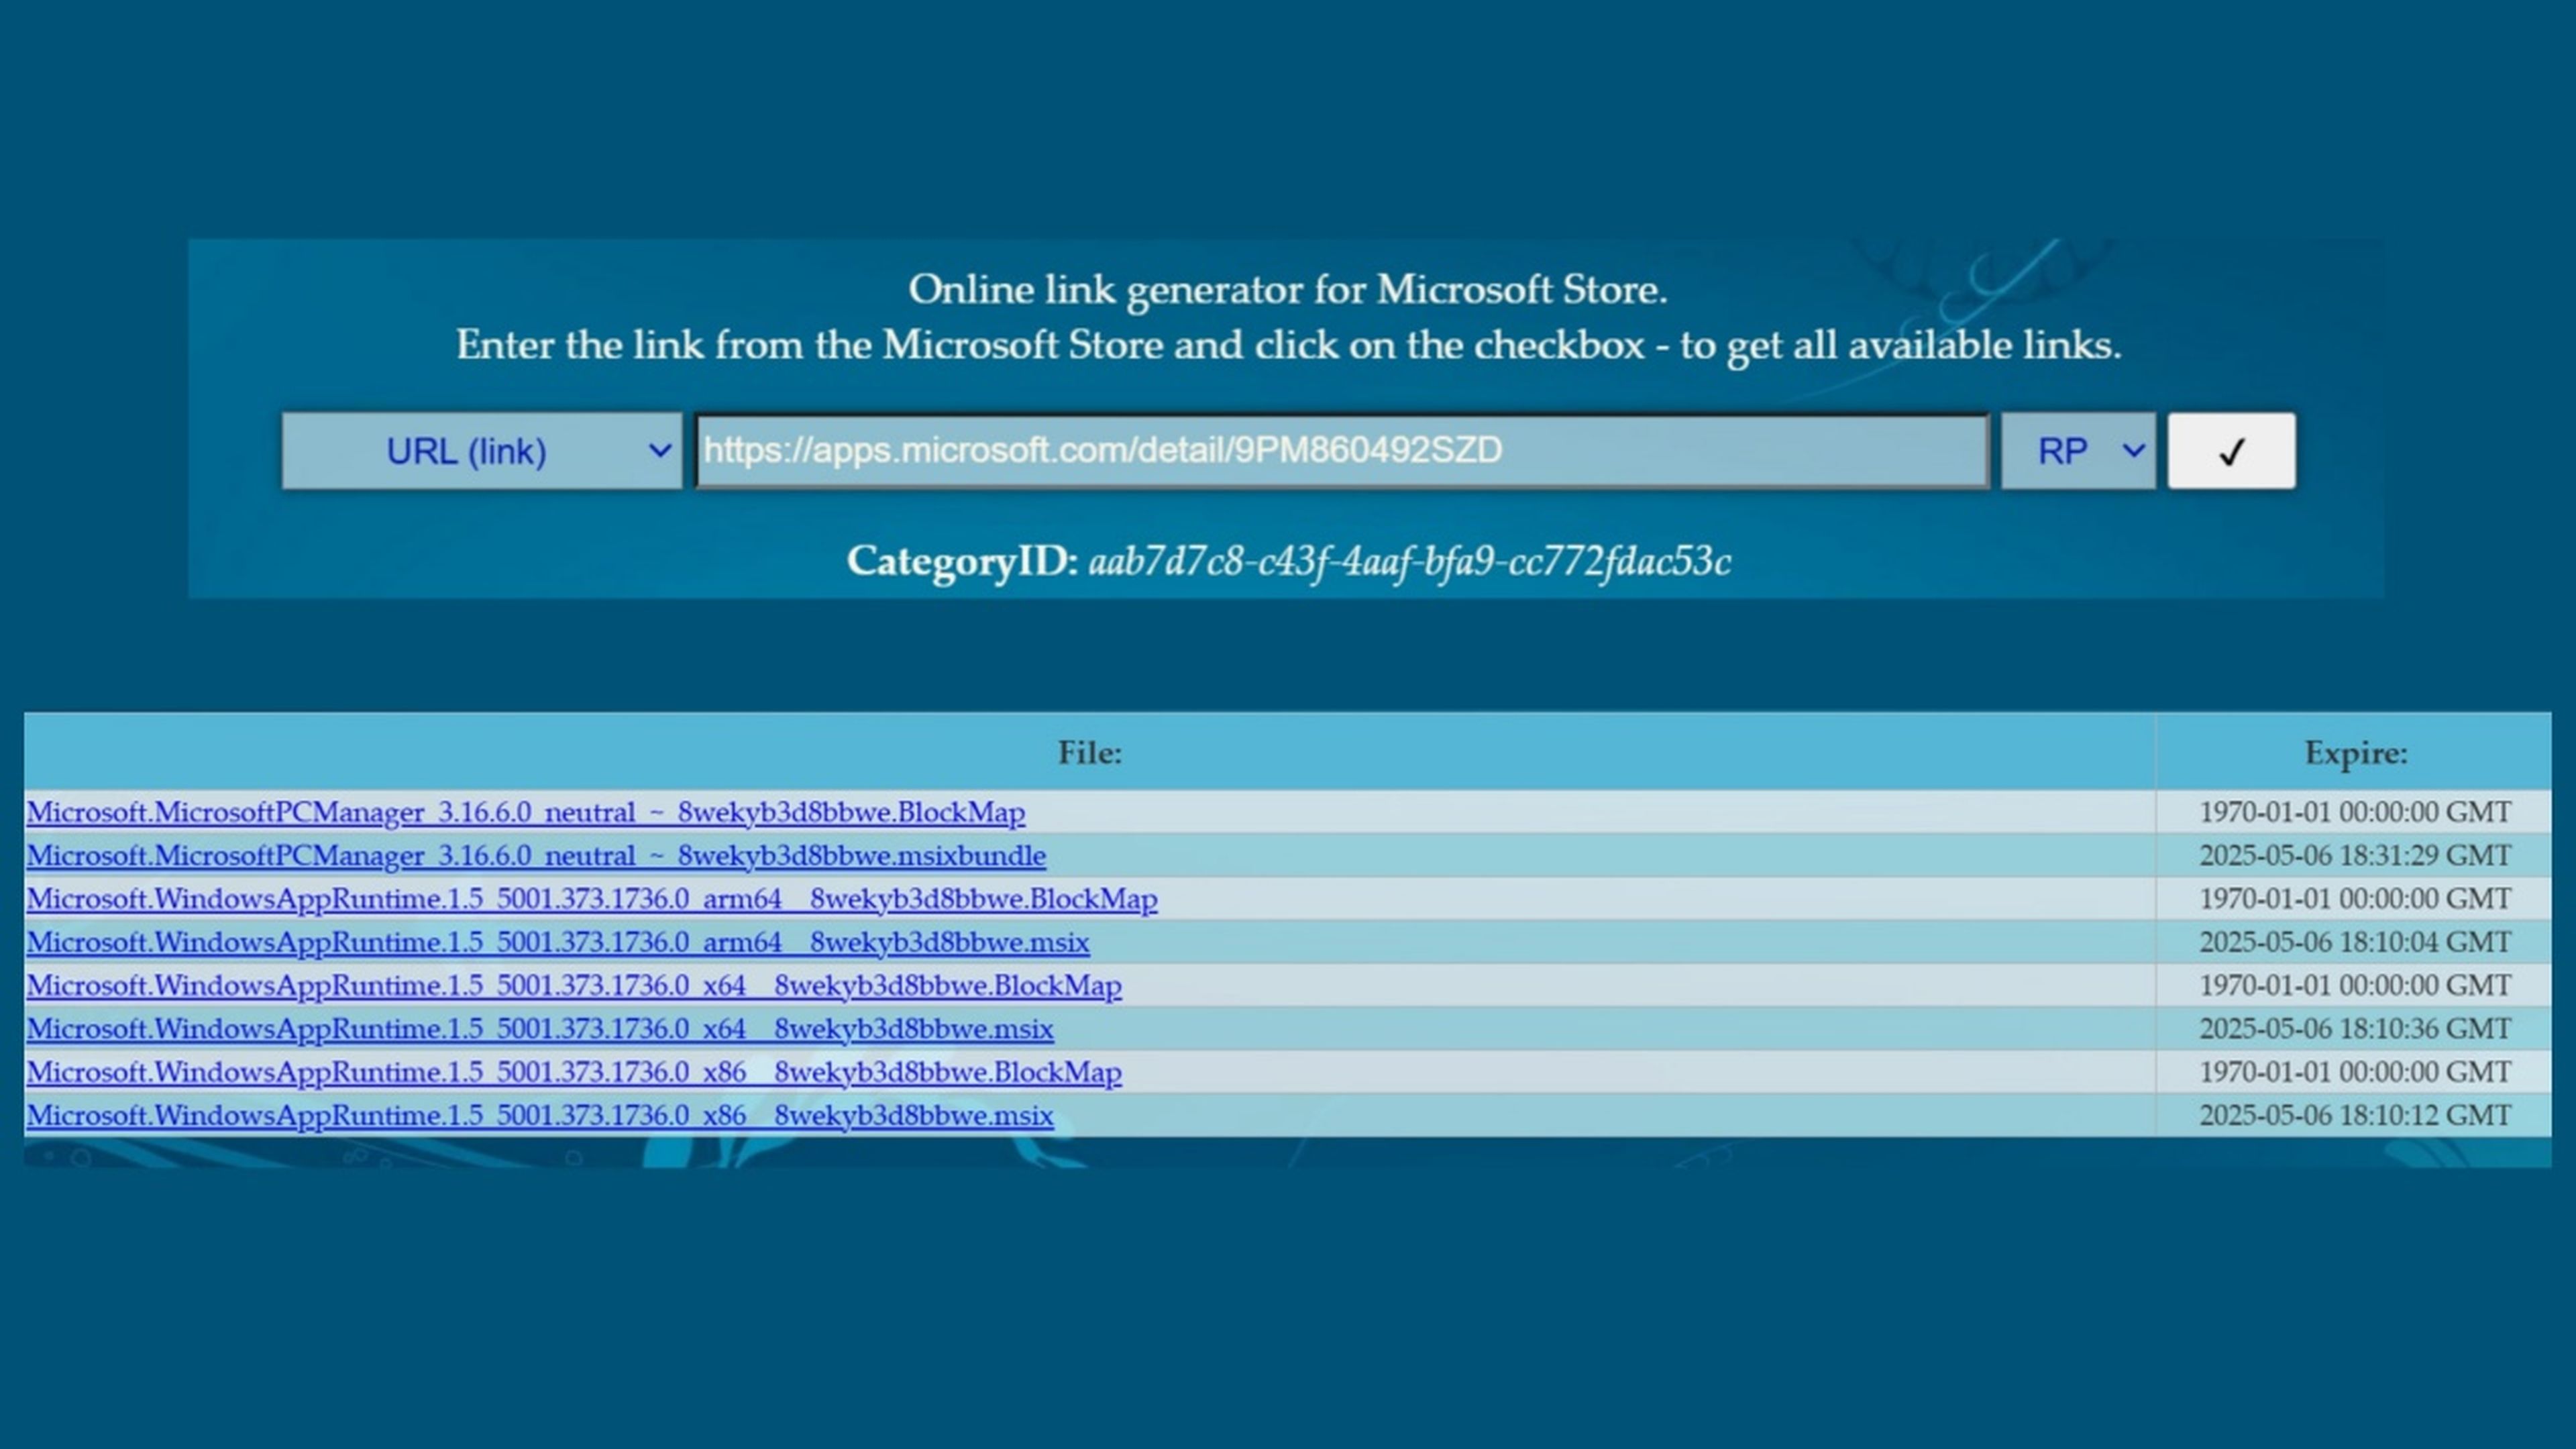This screenshot has height=1449, width=2576.
Task: Open the RP ring selection dropdown
Action: click(x=2078, y=451)
